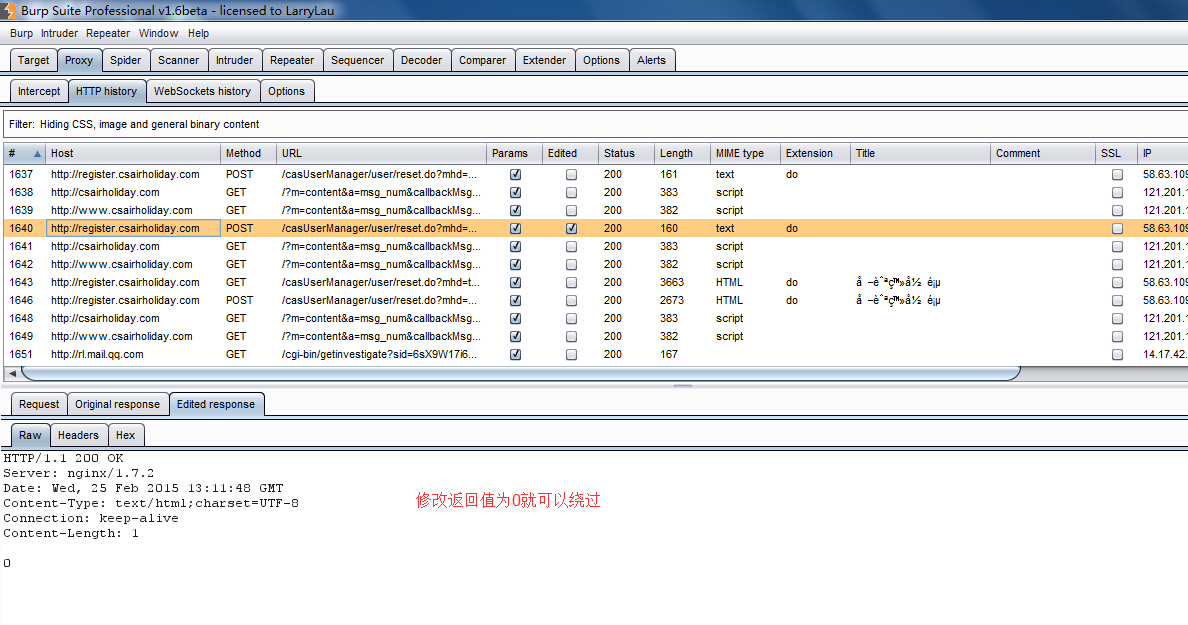Switch to Raw view
The width and height of the screenshot is (1188, 625).
pos(30,436)
